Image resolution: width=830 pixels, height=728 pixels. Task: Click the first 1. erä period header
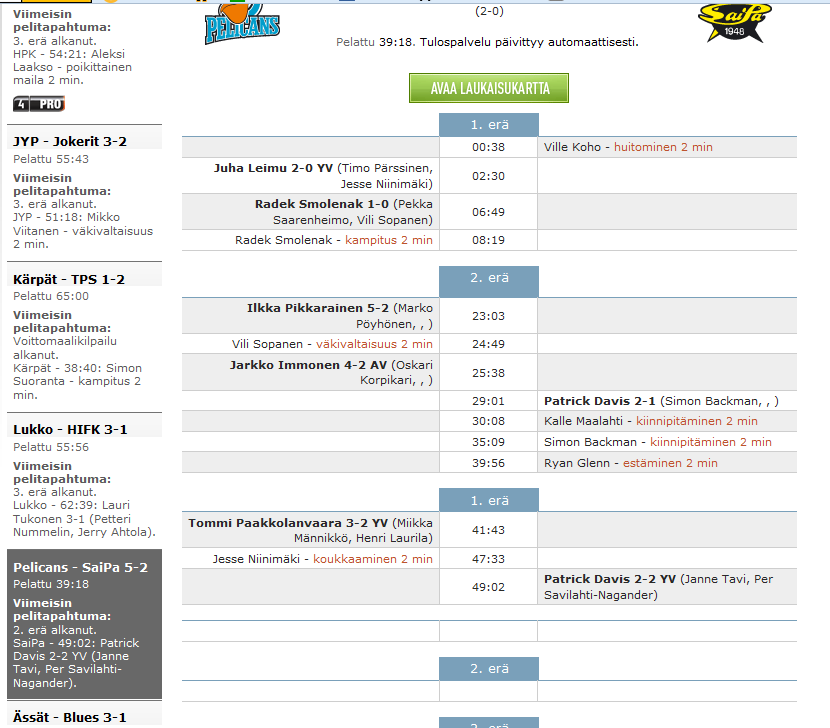(x=489, y=125)
